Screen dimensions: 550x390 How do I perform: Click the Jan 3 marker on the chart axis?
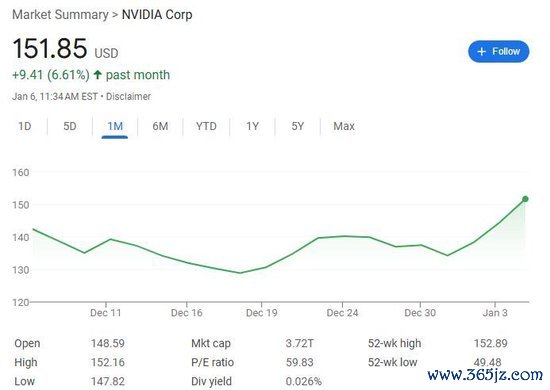pos(495,312)
